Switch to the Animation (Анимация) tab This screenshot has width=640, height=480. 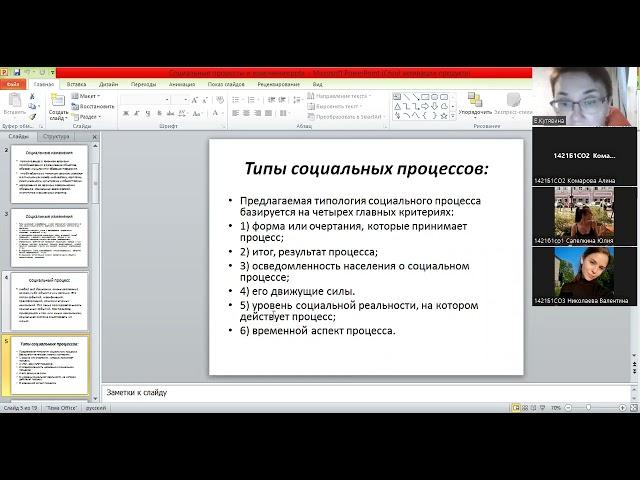click(182, 84)
